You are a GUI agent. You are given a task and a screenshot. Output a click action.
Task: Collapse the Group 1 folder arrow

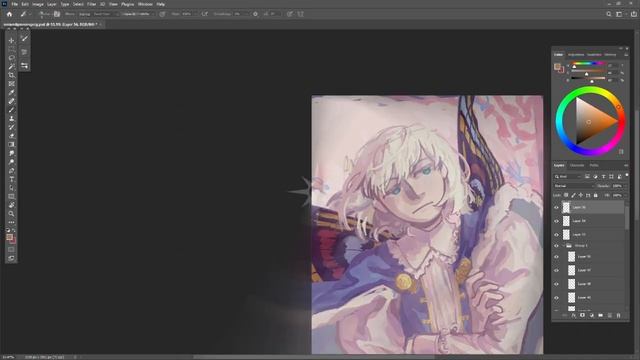click(x=564, y=246)
